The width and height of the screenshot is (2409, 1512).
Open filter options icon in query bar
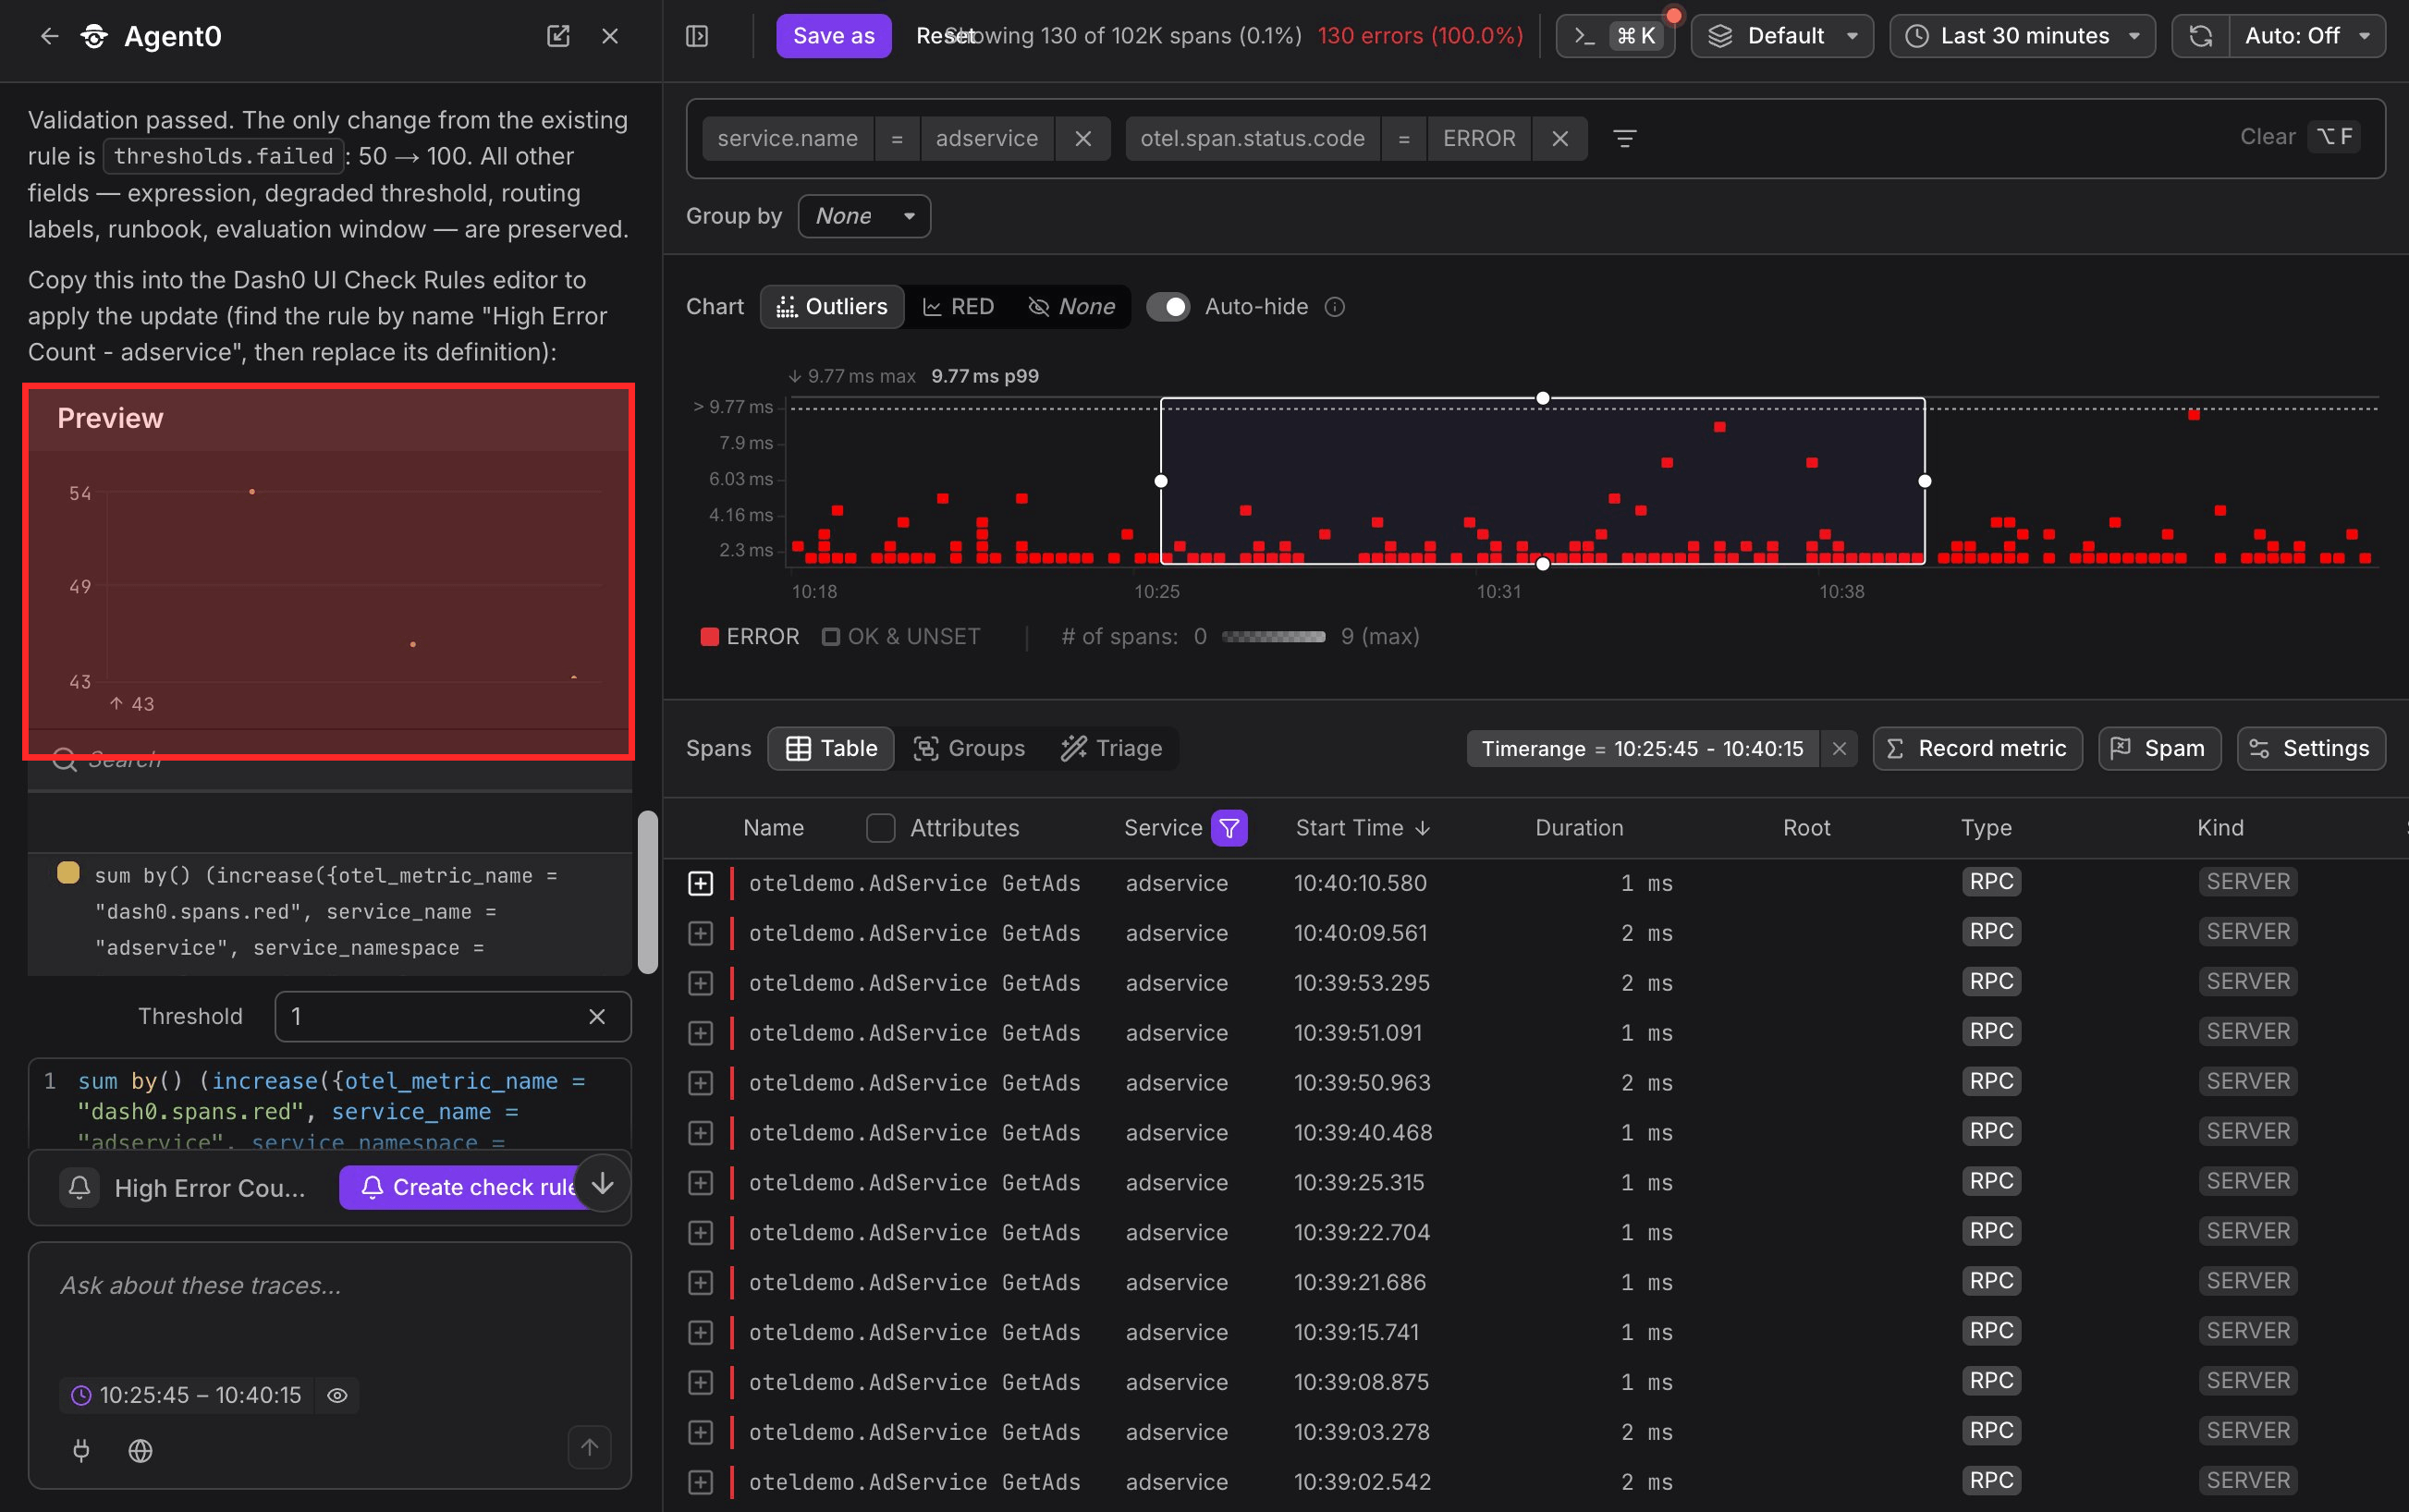click(1625, 138)
